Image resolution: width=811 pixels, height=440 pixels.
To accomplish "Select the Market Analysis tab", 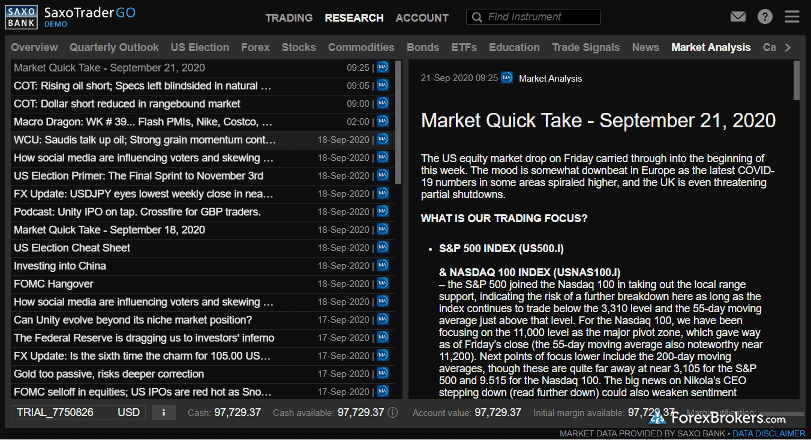I will click(711, 48).
